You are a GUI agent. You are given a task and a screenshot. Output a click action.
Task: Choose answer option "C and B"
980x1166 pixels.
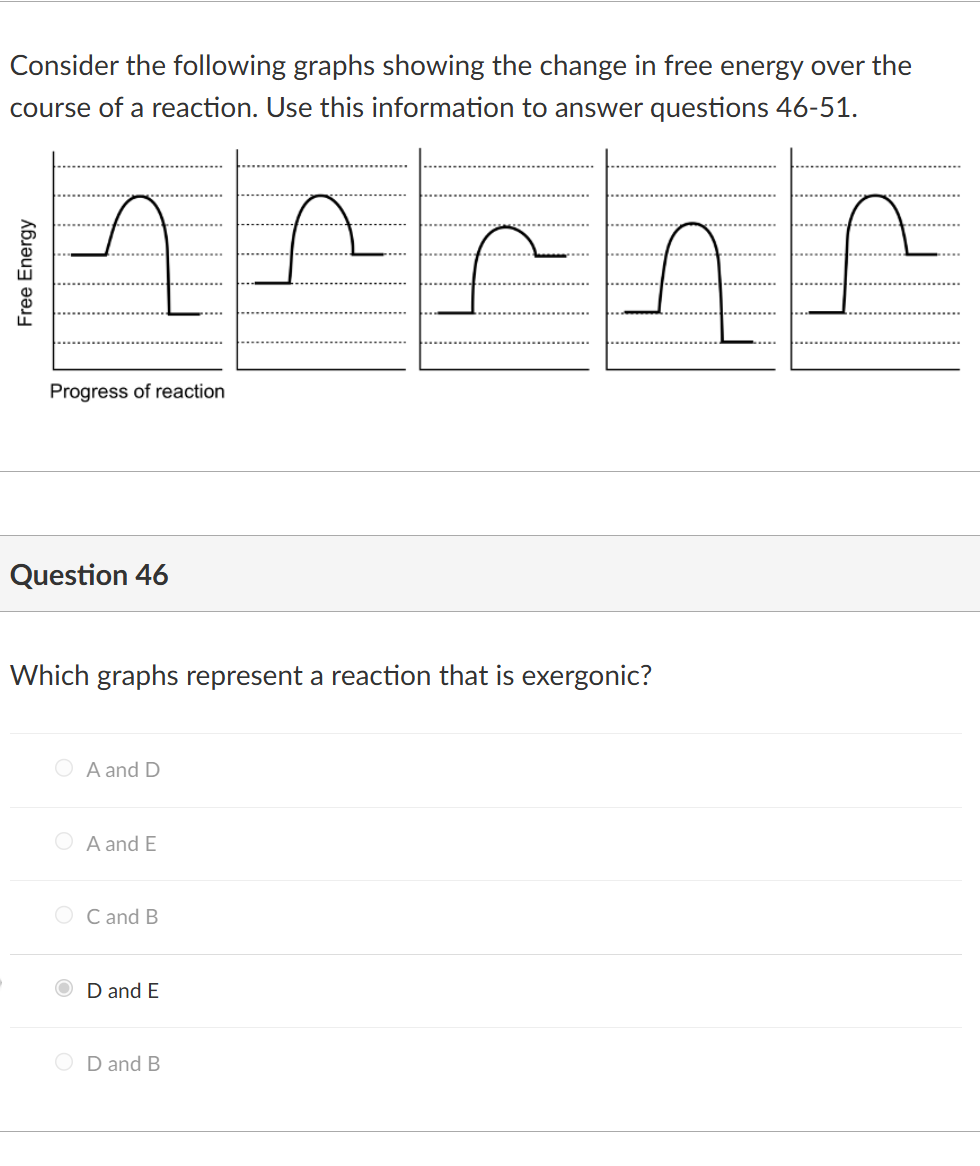coord(63,915)
